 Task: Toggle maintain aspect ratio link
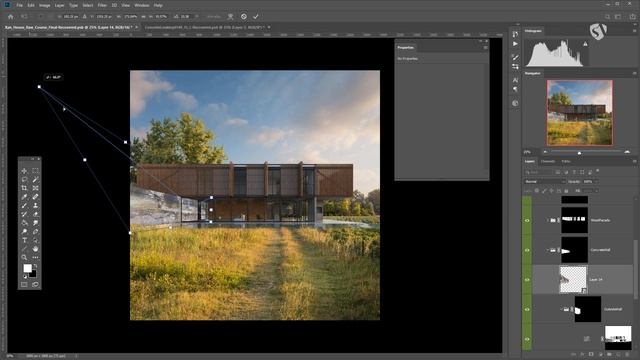(143, 17)
